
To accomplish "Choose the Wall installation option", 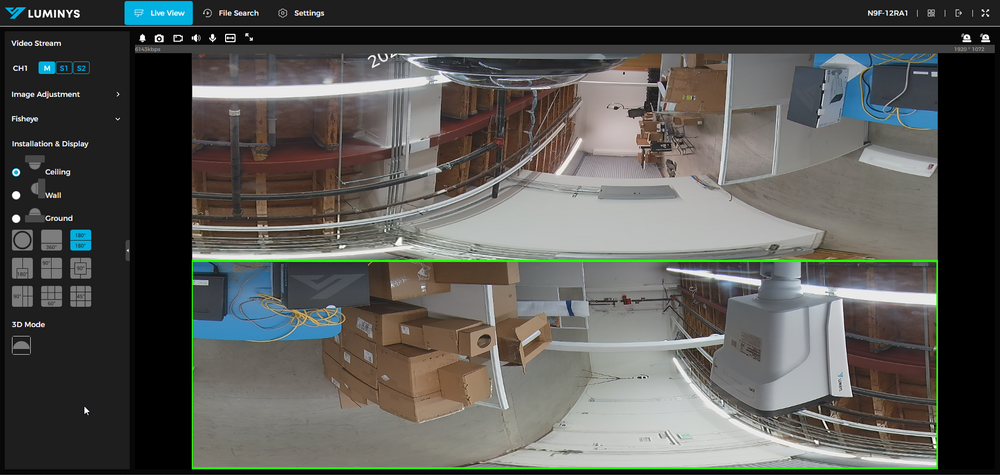I will coord(16,195).
